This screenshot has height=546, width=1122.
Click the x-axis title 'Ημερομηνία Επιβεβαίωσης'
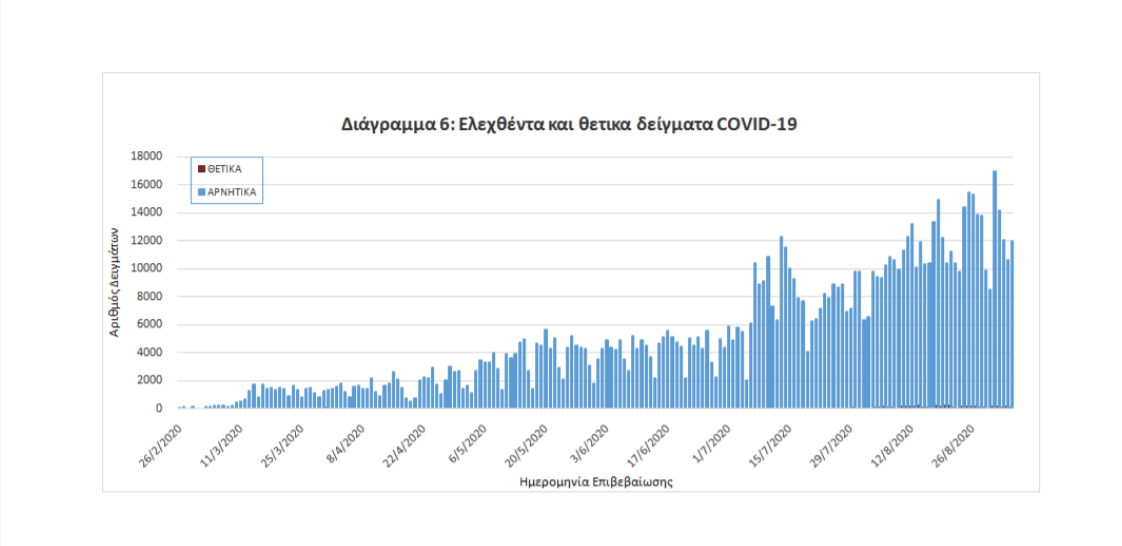(595, 481)
